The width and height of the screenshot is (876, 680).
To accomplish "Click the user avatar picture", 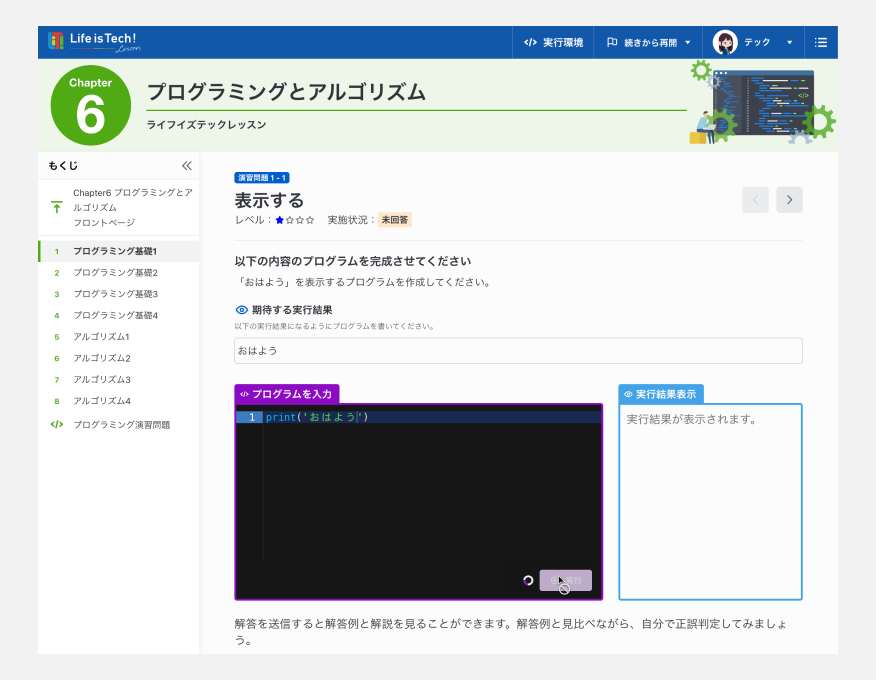I will (725, 42).
